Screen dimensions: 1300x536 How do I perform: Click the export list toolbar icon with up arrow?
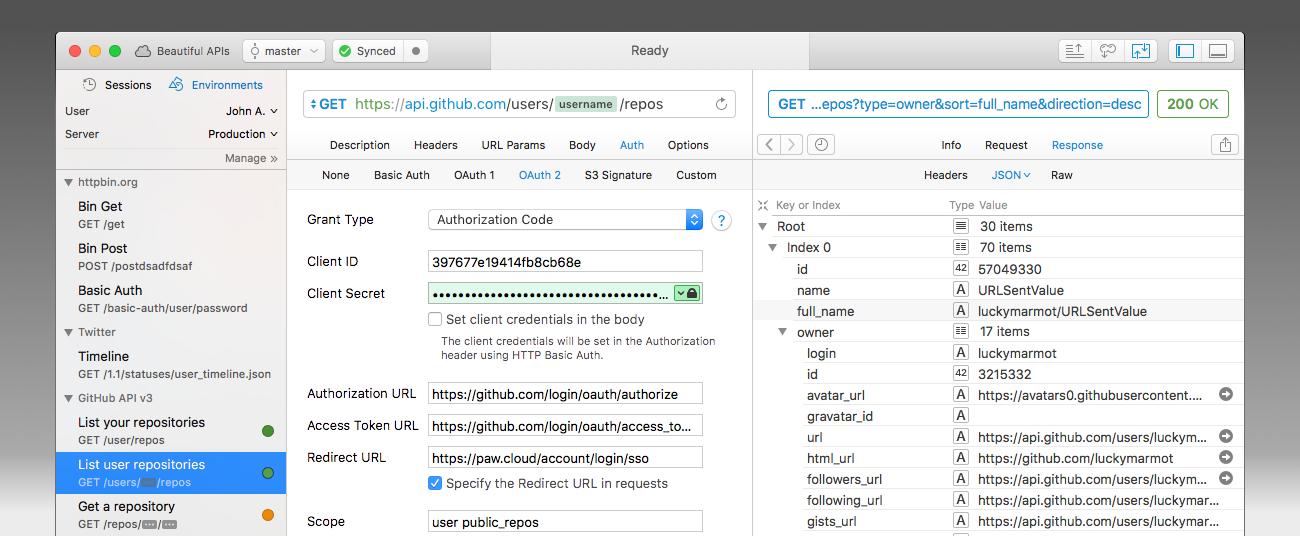click(x=1075, y=51)
